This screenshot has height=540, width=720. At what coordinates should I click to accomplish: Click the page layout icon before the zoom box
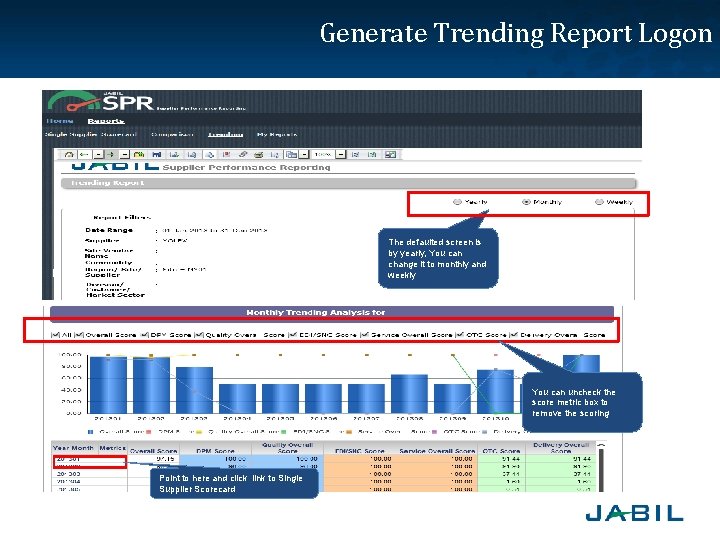[291, 155]
